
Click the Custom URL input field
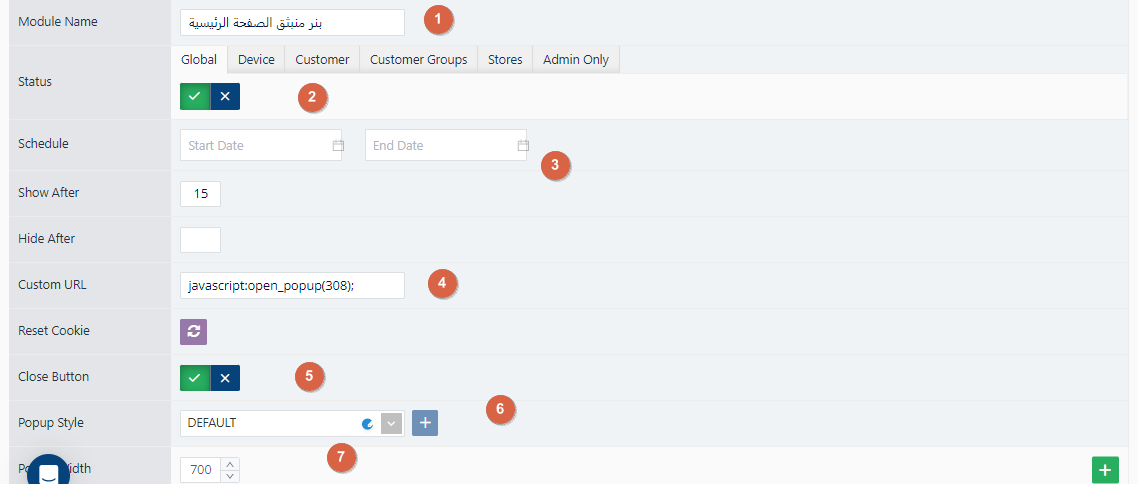pos(292,285)
